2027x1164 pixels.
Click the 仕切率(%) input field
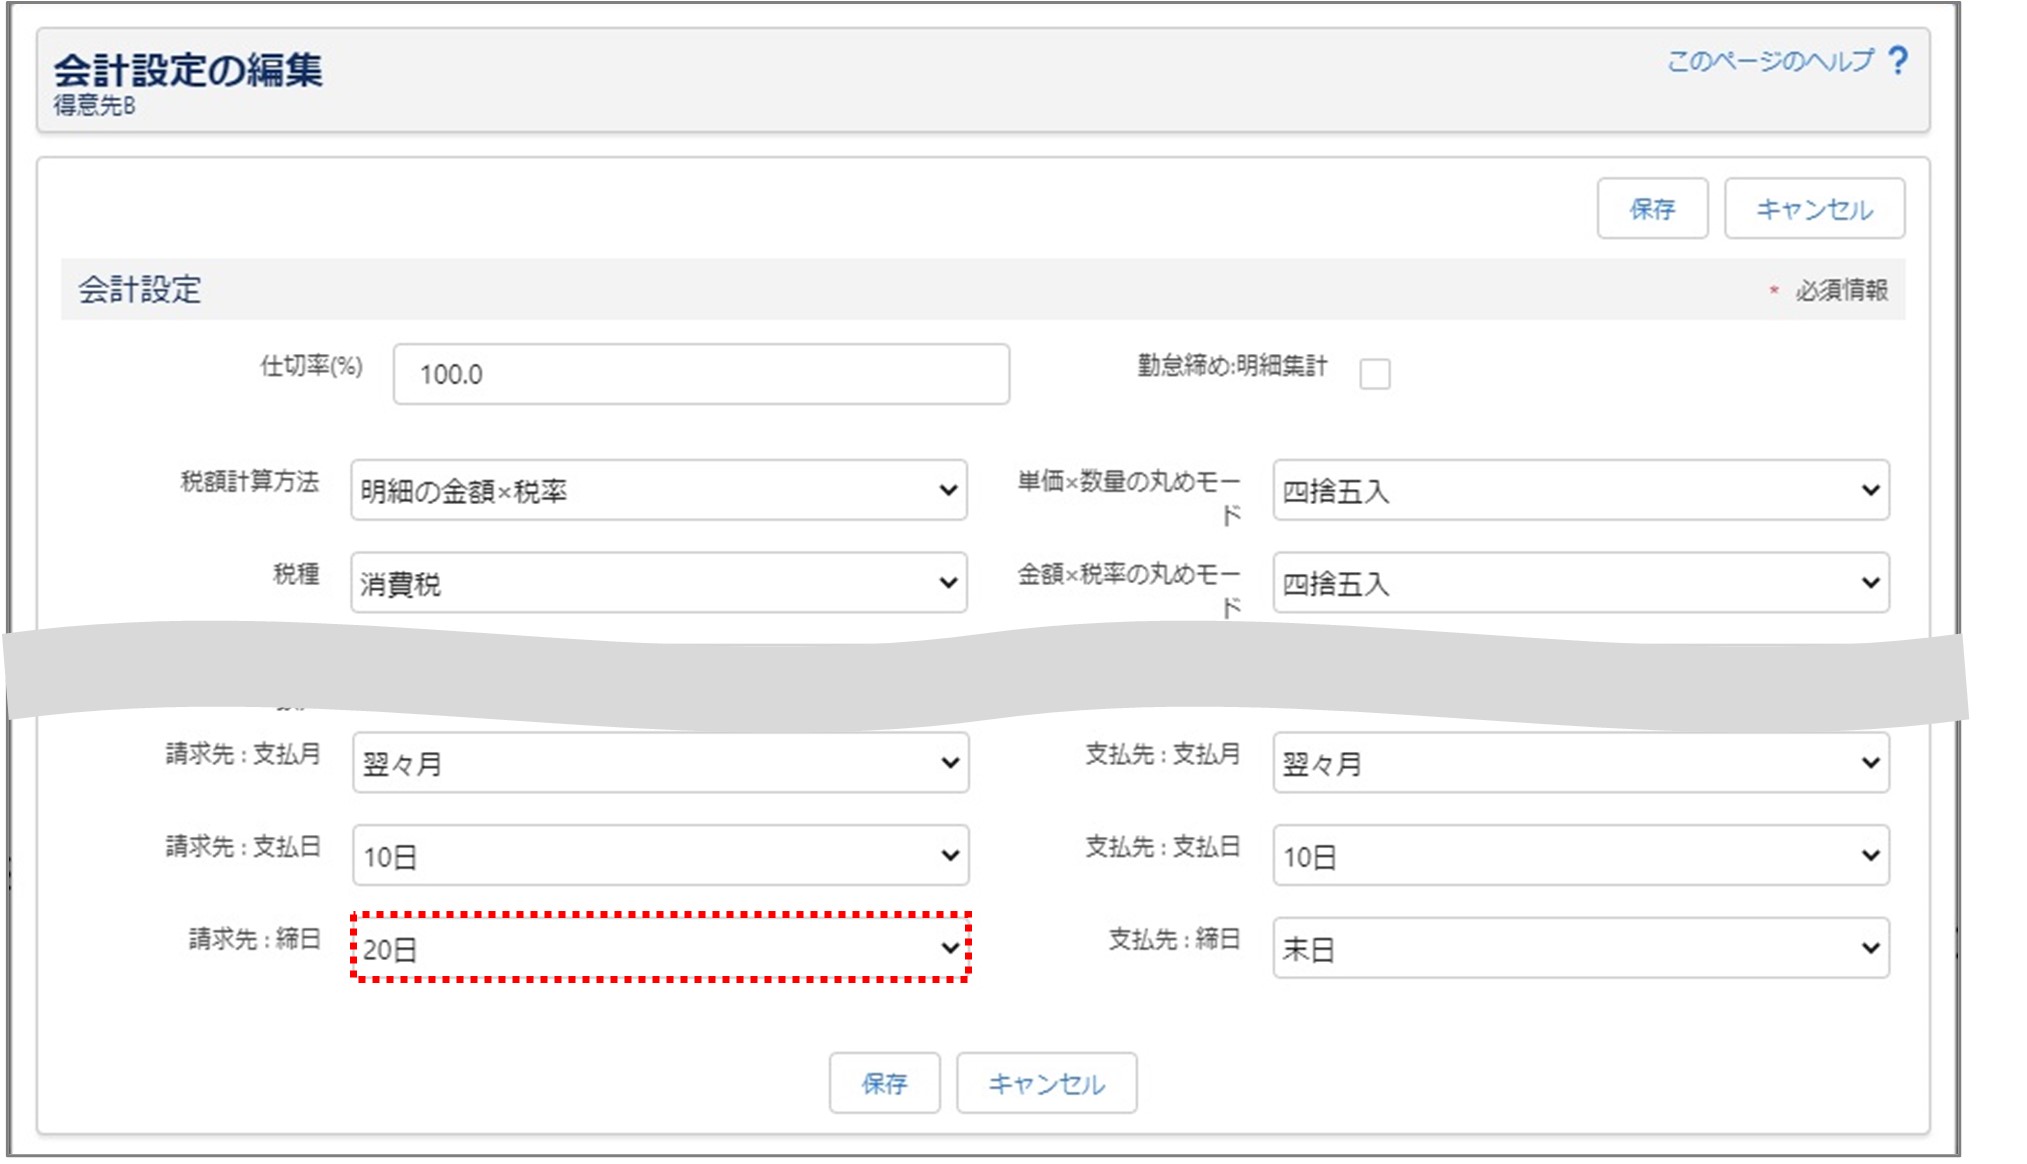(x=701, y=374)
